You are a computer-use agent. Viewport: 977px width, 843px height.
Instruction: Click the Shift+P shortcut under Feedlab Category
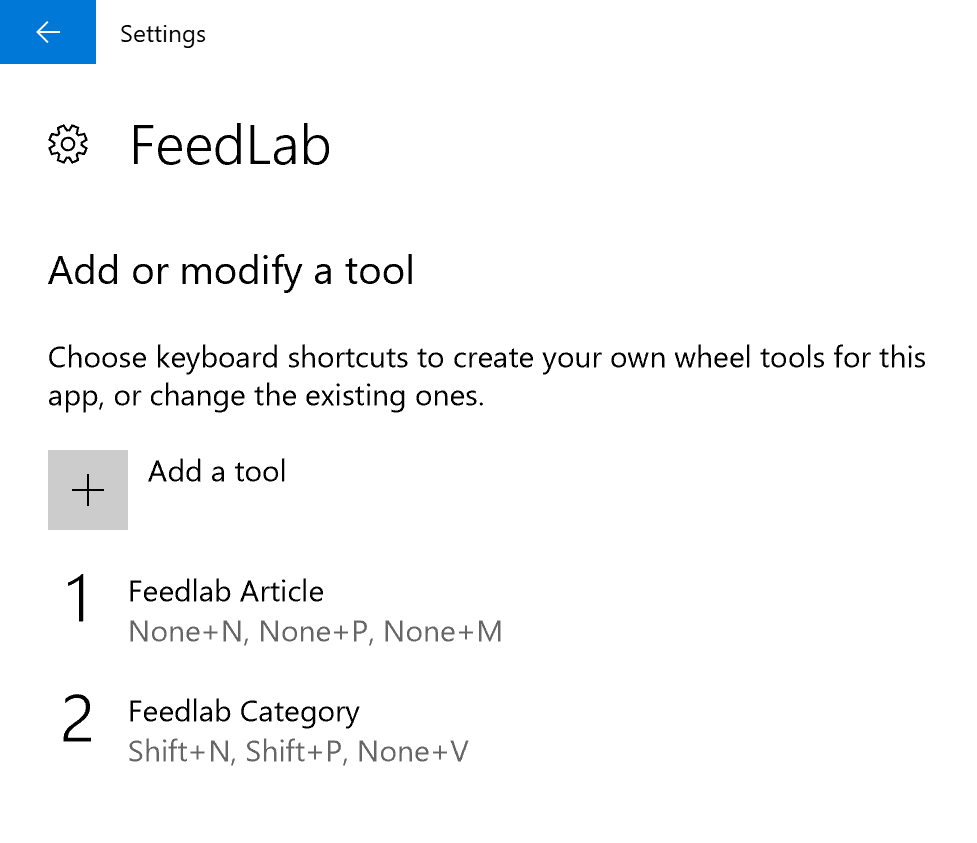point(295,751)
